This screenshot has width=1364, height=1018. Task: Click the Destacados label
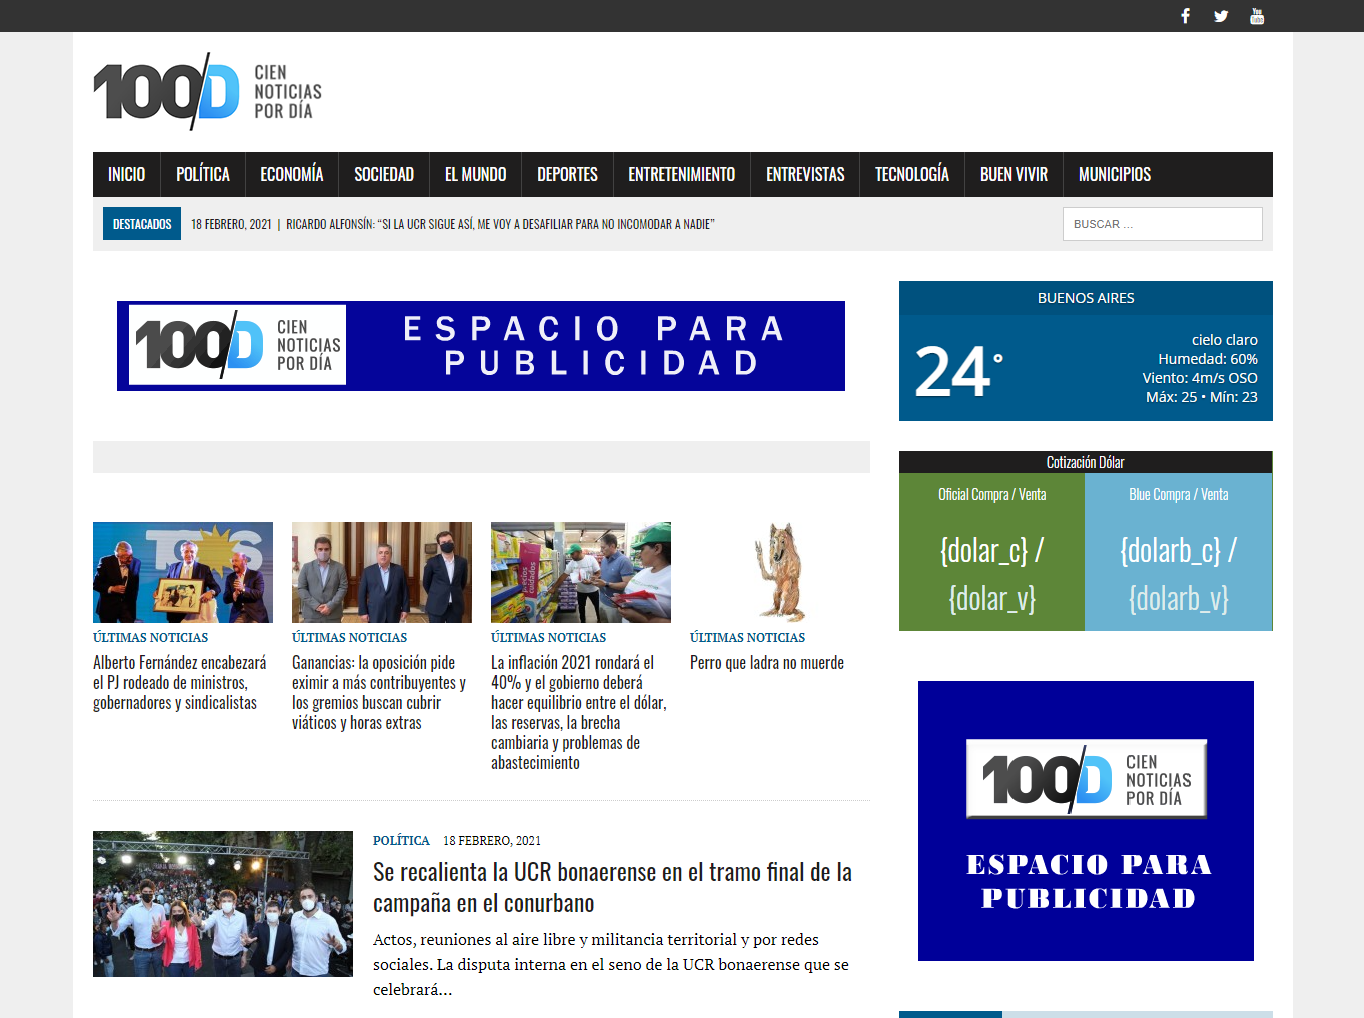pos(142,224)
